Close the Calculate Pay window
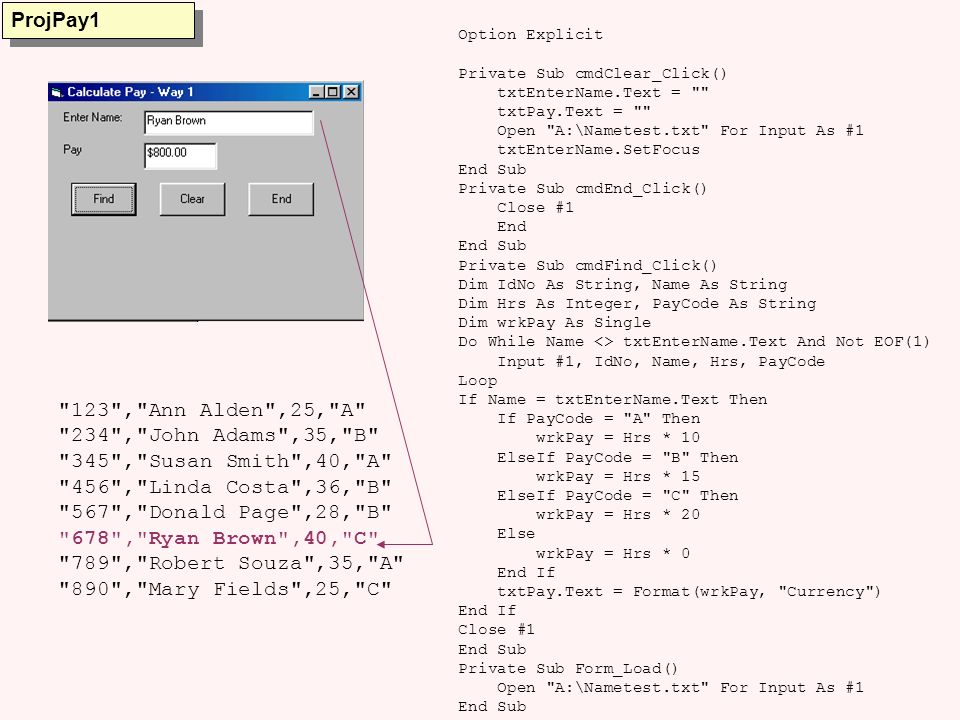This screenshot has height=720, width=960. click(x=351, y=92)
